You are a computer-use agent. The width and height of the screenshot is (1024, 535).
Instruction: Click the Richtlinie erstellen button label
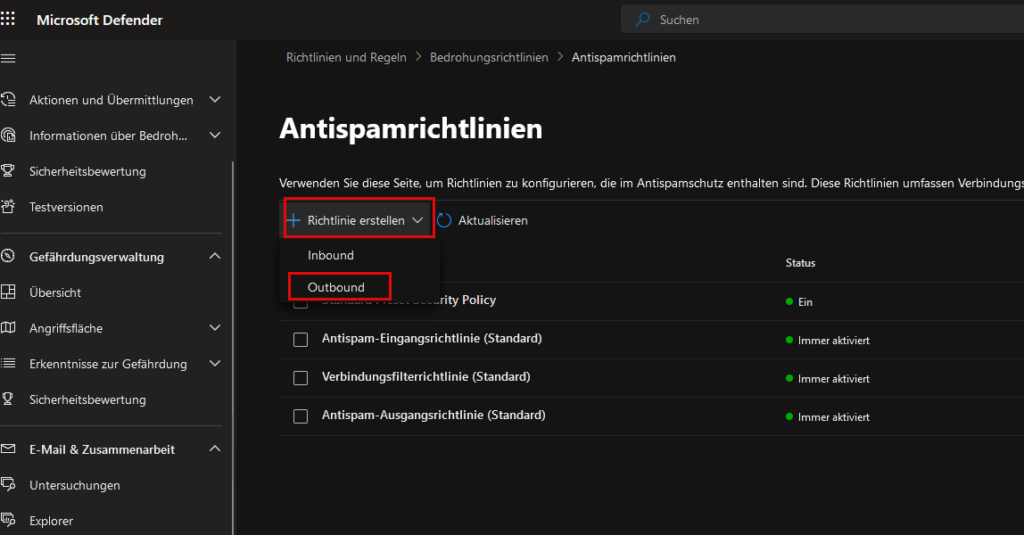(x=356, y=221)
